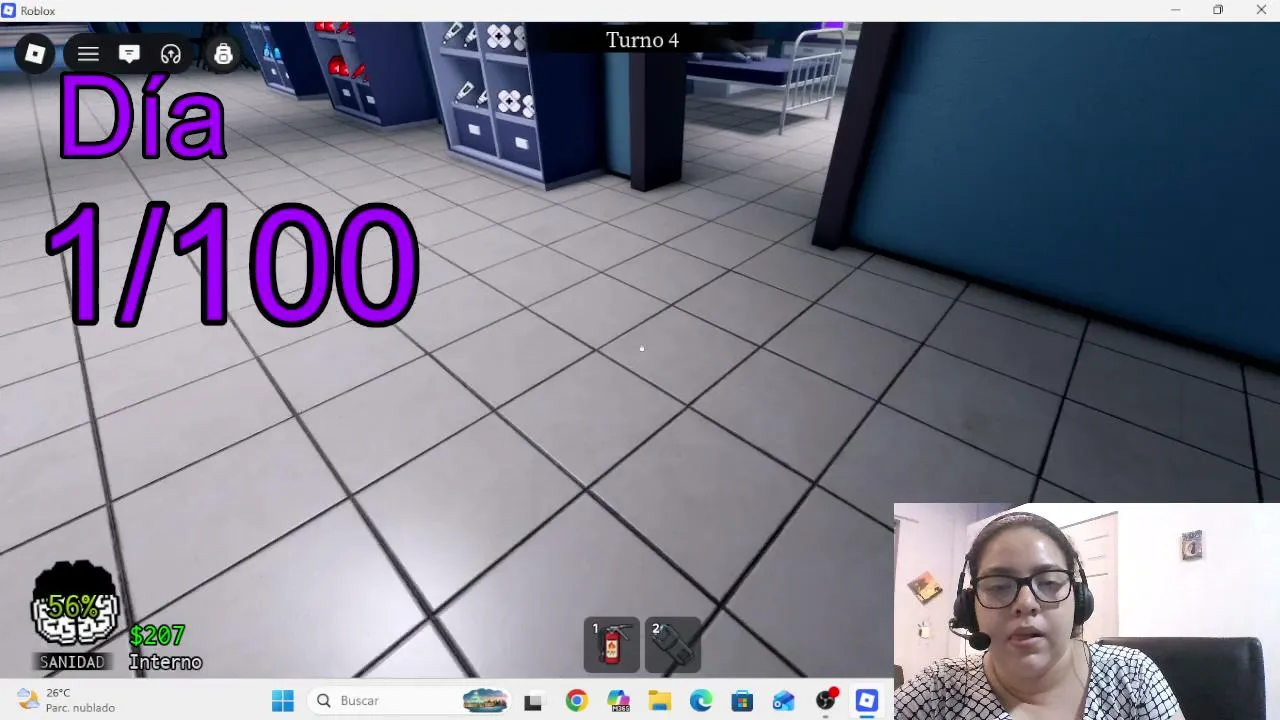Minimize the Roblox window
Viewport: 1280px width, 720px height.
(x=1176, y=10)
